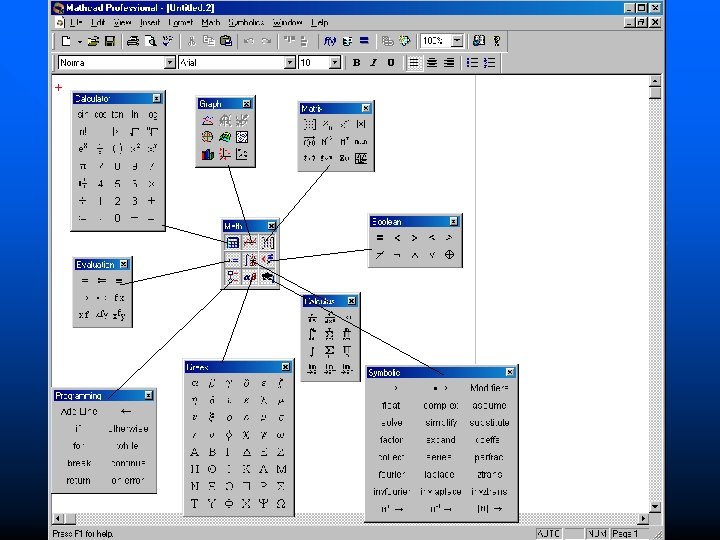
Task: Click return in Programming palette
Action: click(x=78, y=480)
